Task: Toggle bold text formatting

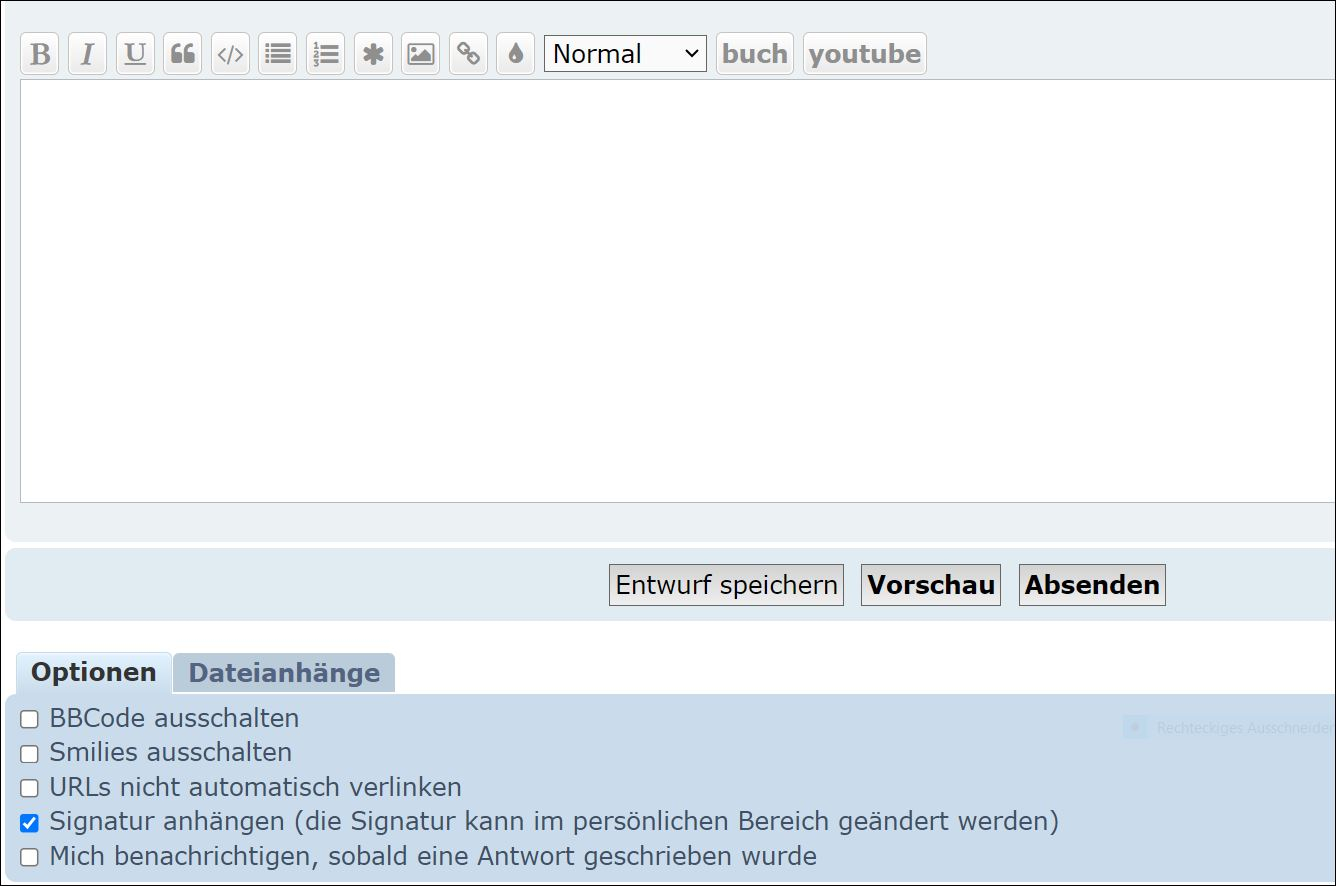Action: coord(40,54)
